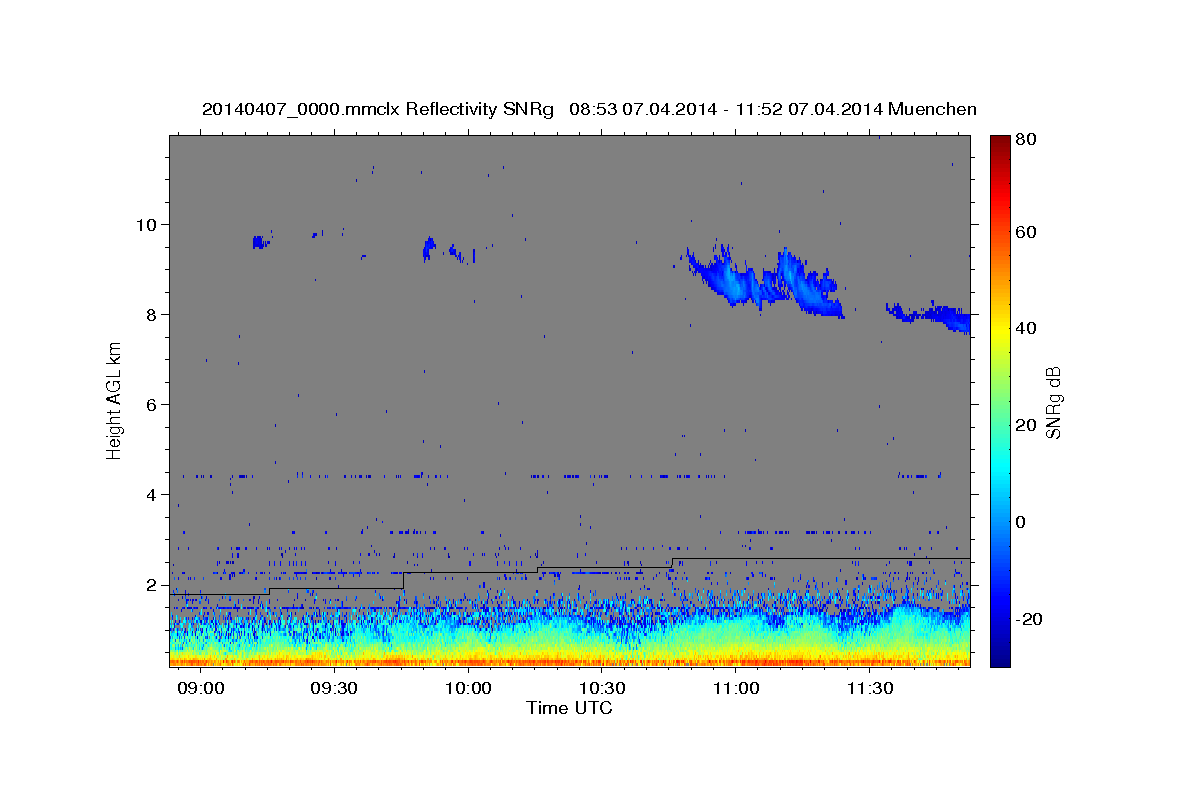Click the 11:30 time axis label
Viewport: 1200px width, 800px height.
coord(870,689)
